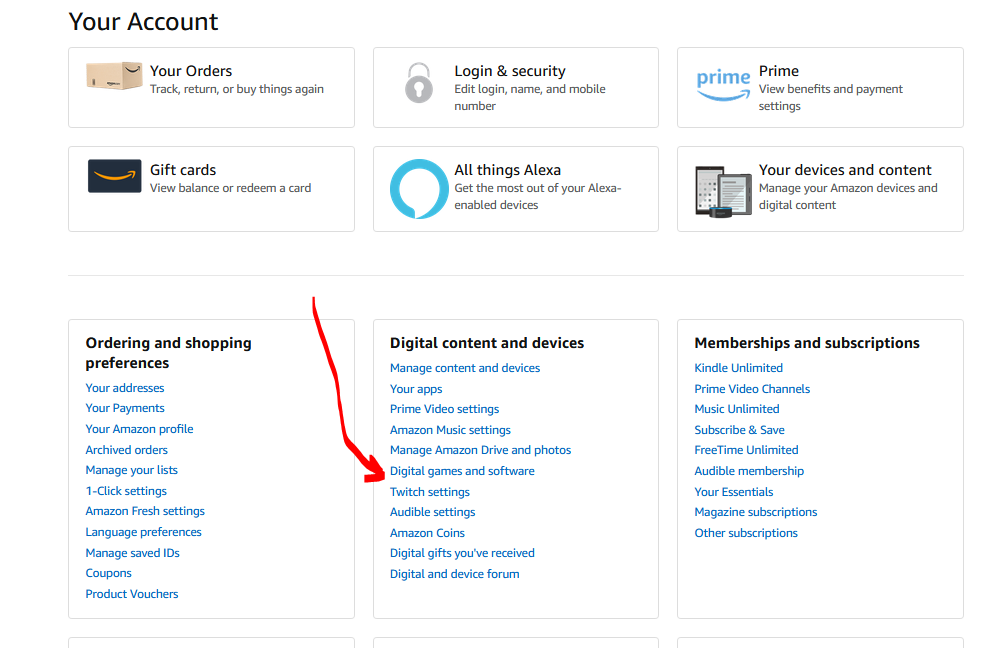Open Kindle Unlimited membership link

738,368
